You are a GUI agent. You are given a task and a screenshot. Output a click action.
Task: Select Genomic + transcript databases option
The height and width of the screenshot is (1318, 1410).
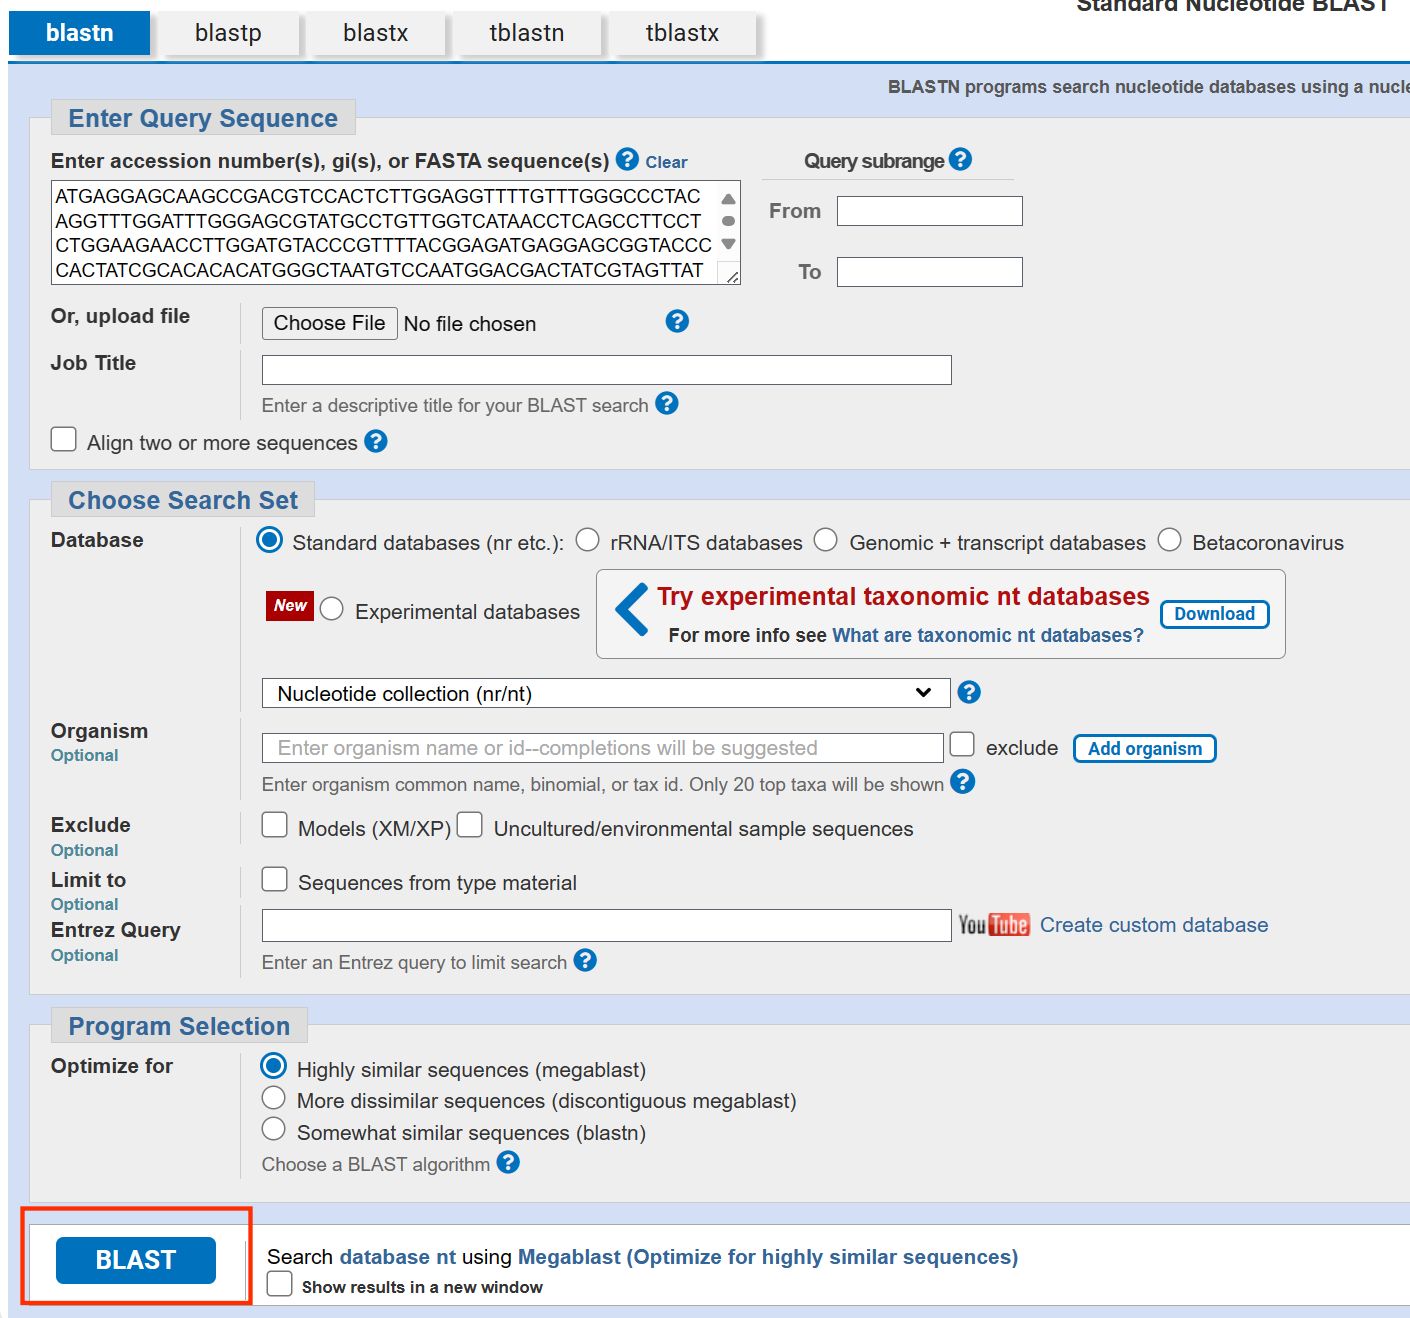point(826,540)
